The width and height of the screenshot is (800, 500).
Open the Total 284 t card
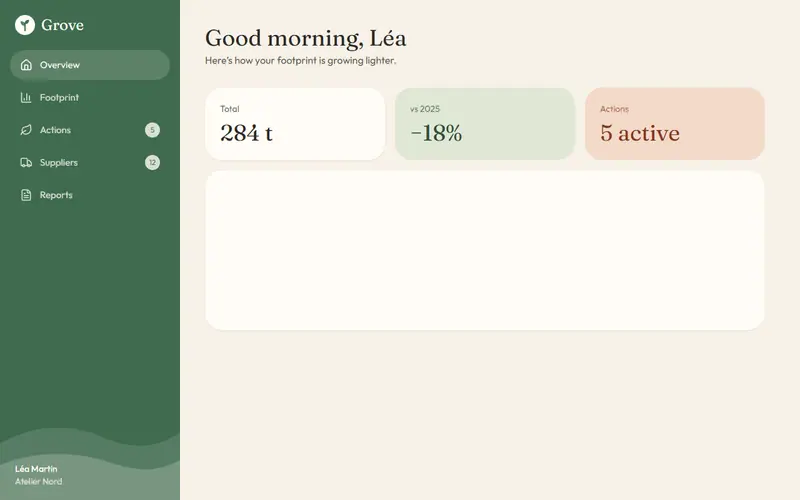[295, 124]
